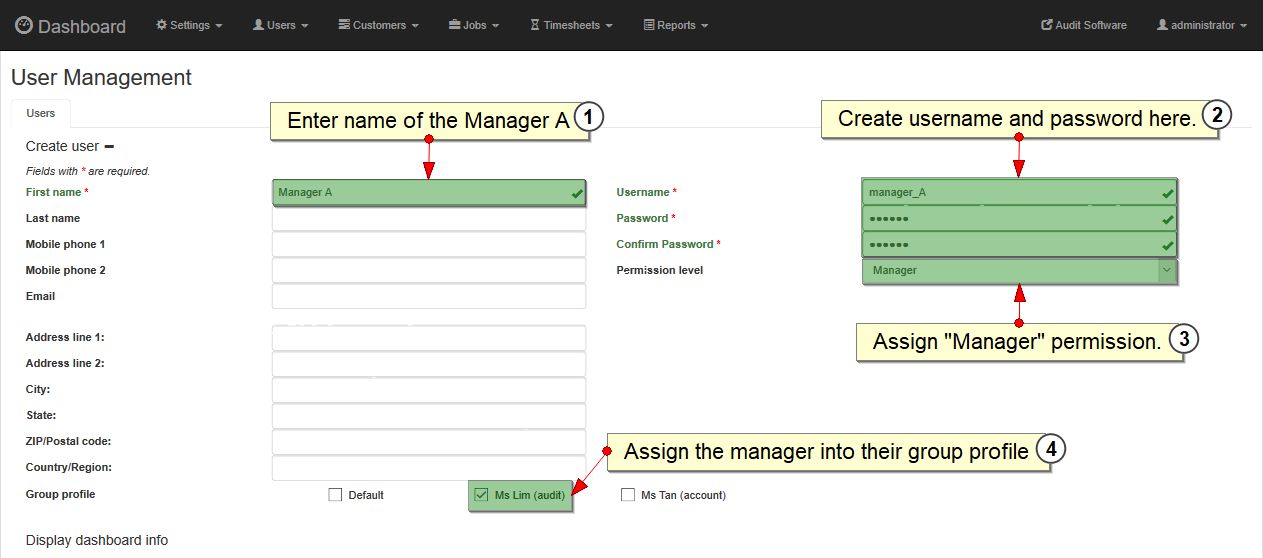Collapse the Create user section

pos(109,146)
